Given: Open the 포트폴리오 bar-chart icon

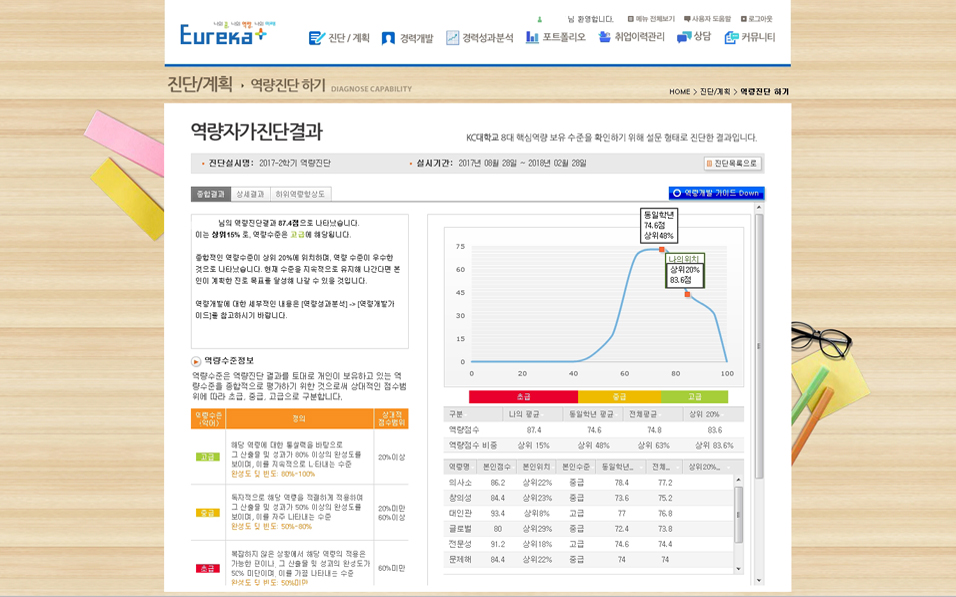Looking at the screenshot, I should tap(532, 38).
